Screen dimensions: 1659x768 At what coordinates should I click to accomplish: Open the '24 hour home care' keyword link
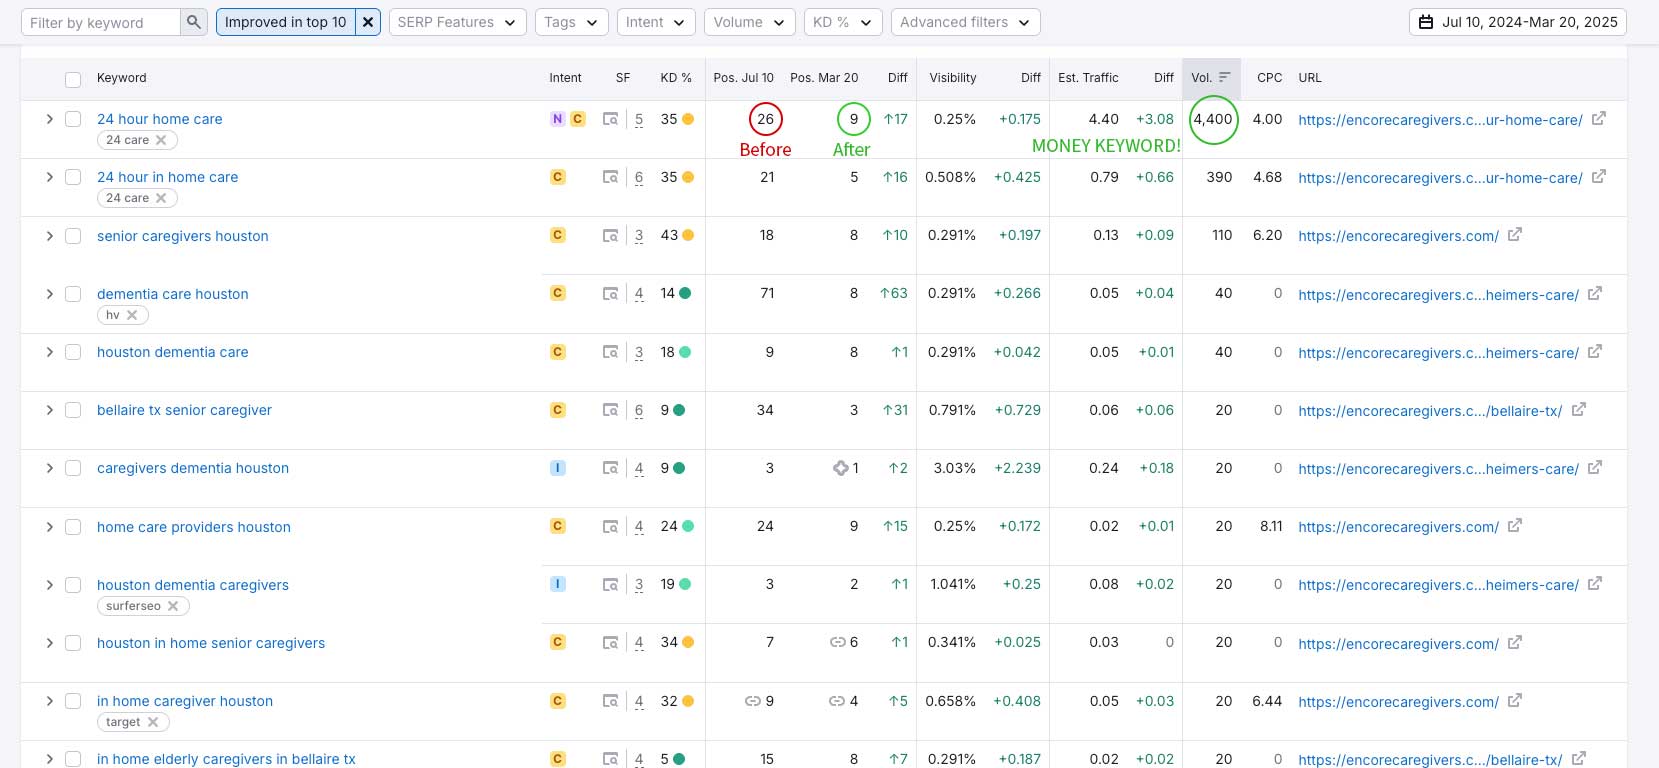[160, 119]
